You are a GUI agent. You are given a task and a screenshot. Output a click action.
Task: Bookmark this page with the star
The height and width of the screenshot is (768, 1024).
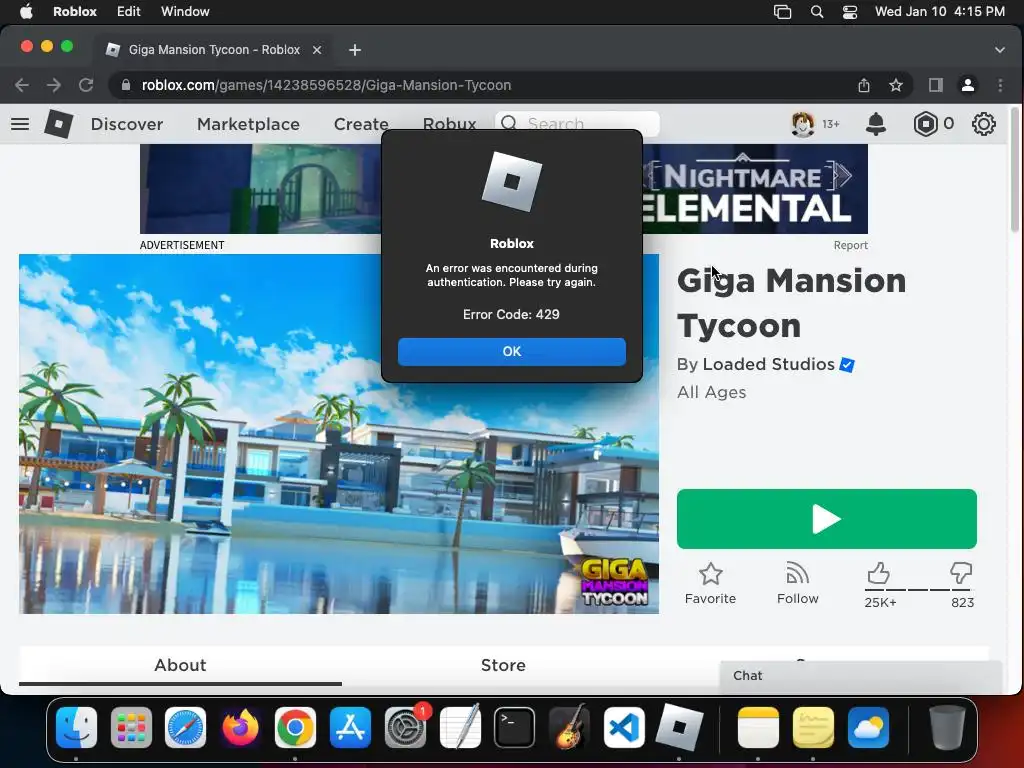[x=896, y=85]
